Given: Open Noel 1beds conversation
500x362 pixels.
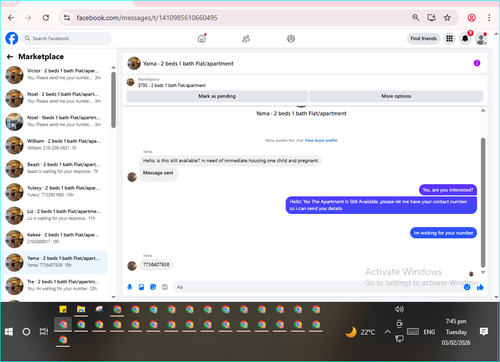Looking at the screenshot, I should pyautogui.click(x=55, y=121).
